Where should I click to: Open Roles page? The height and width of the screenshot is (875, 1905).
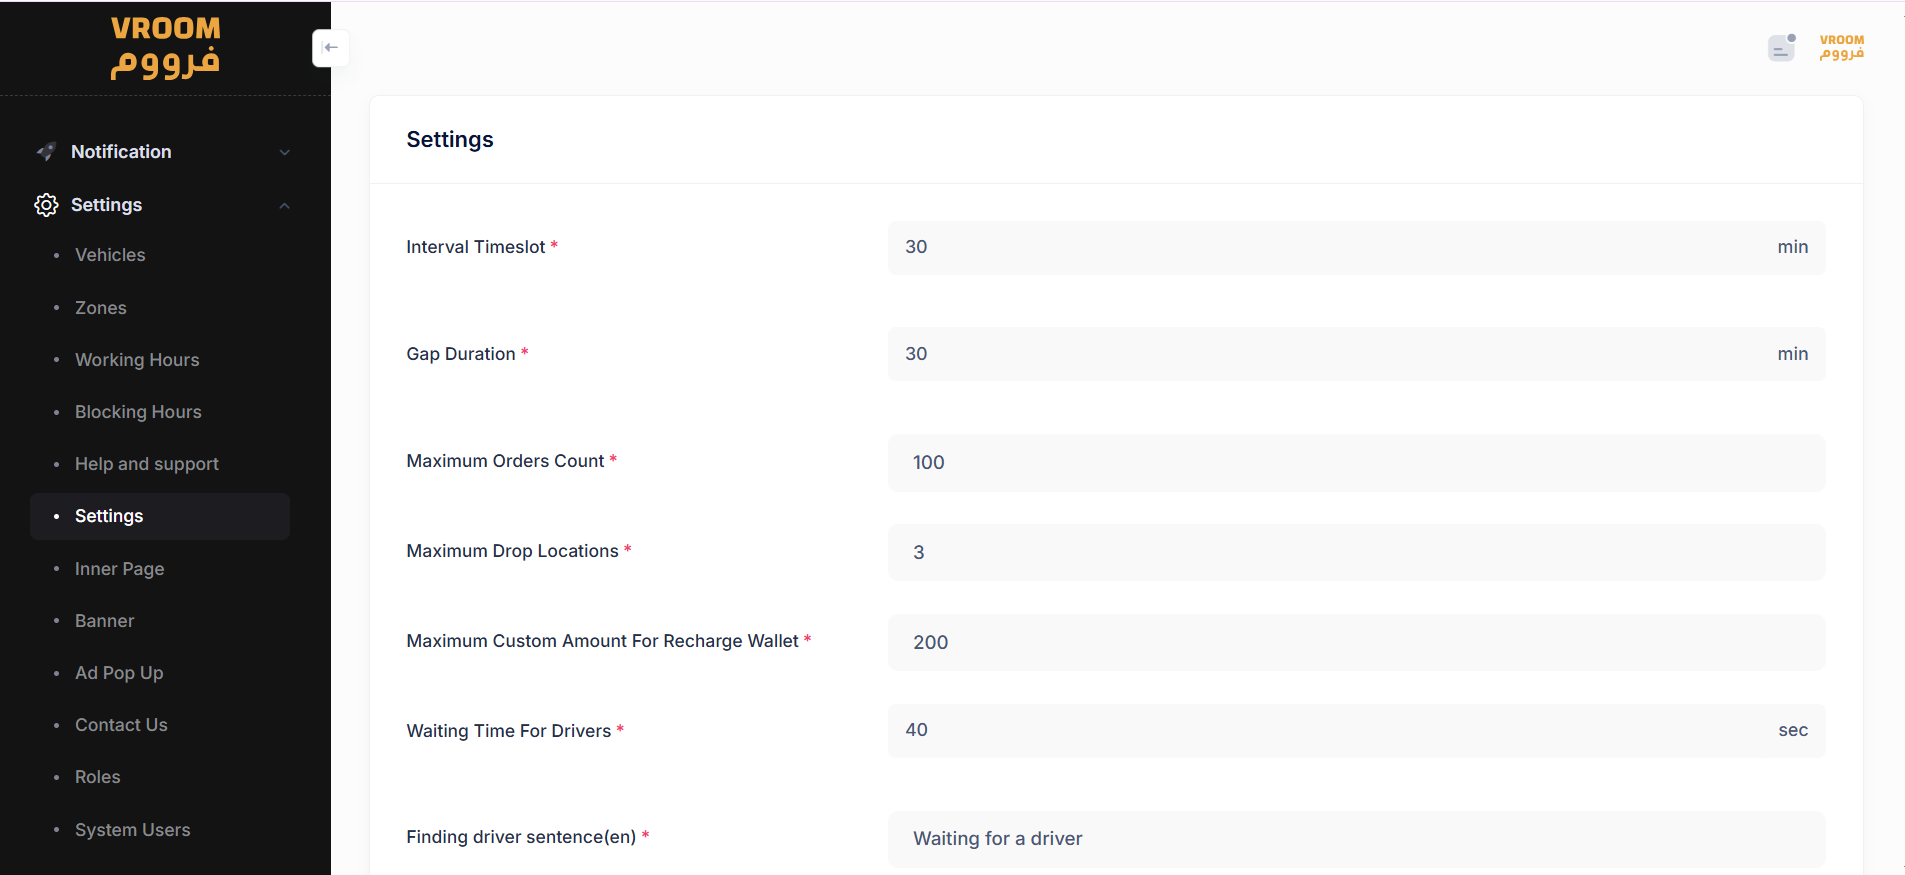click(x=98, y=777)
